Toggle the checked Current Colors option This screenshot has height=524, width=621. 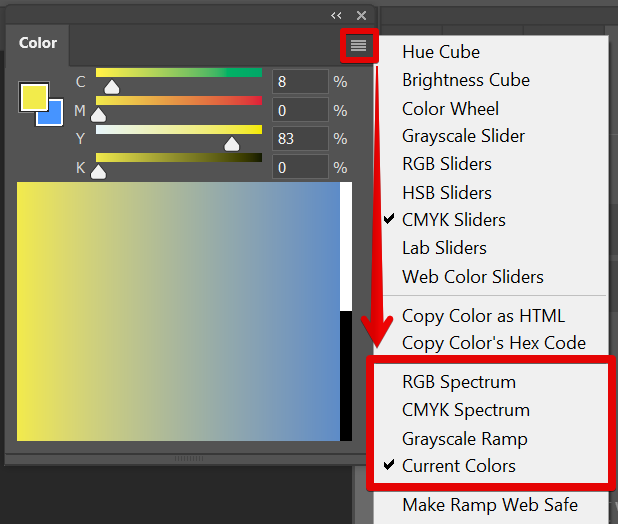[x=458, y=466]
